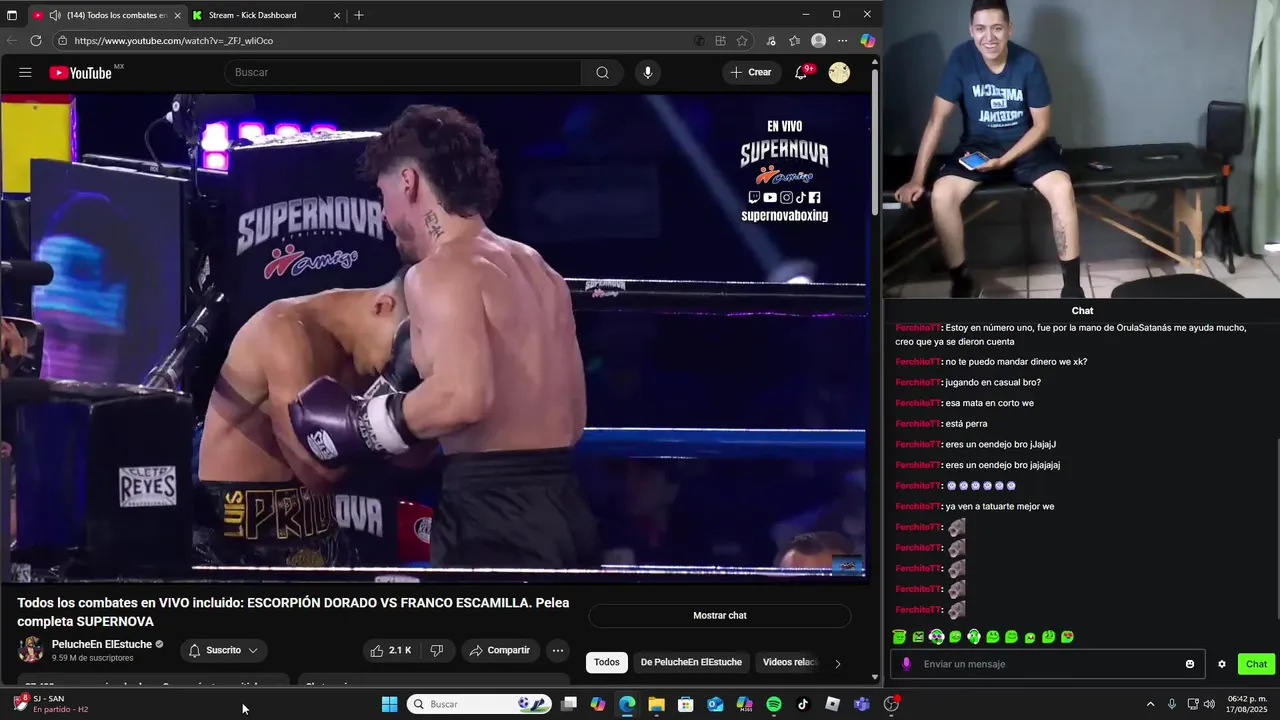The width and height of the screenshot is (1280, 720).
Task: Select the YouTube video browser tab
Action: pos(110,15)
